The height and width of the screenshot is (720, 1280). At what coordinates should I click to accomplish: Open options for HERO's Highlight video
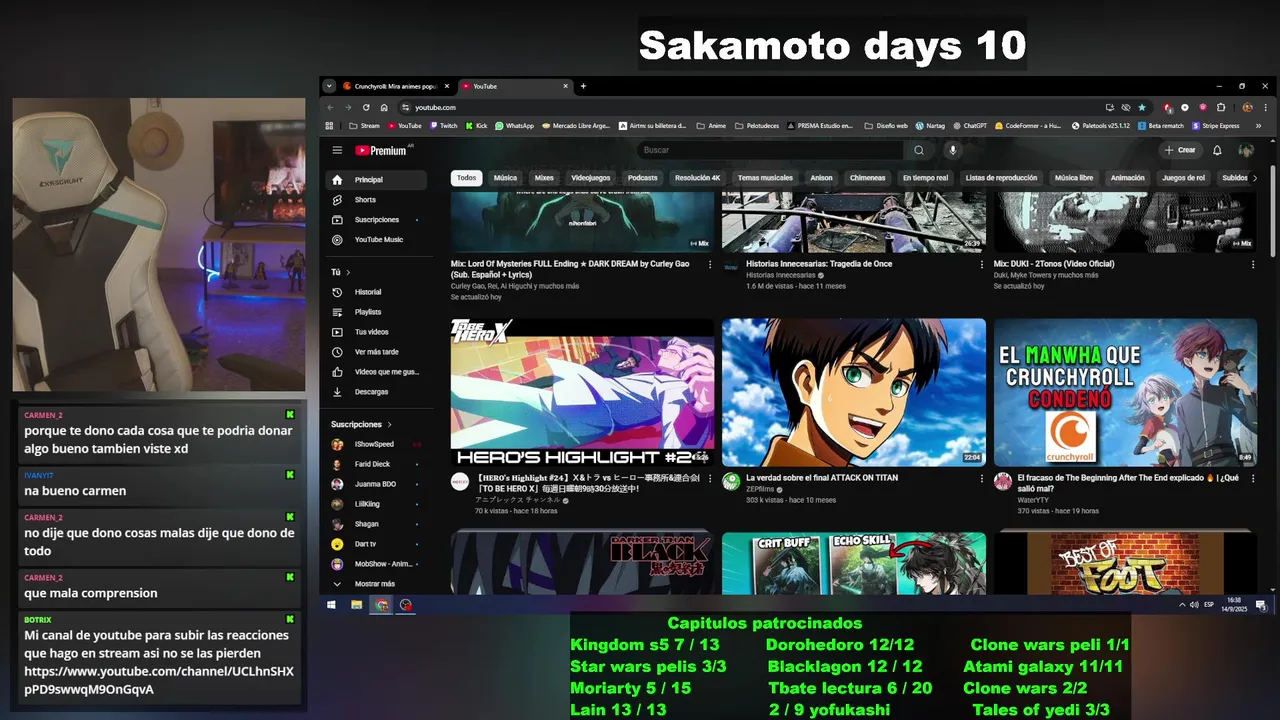tap(710, 479)
